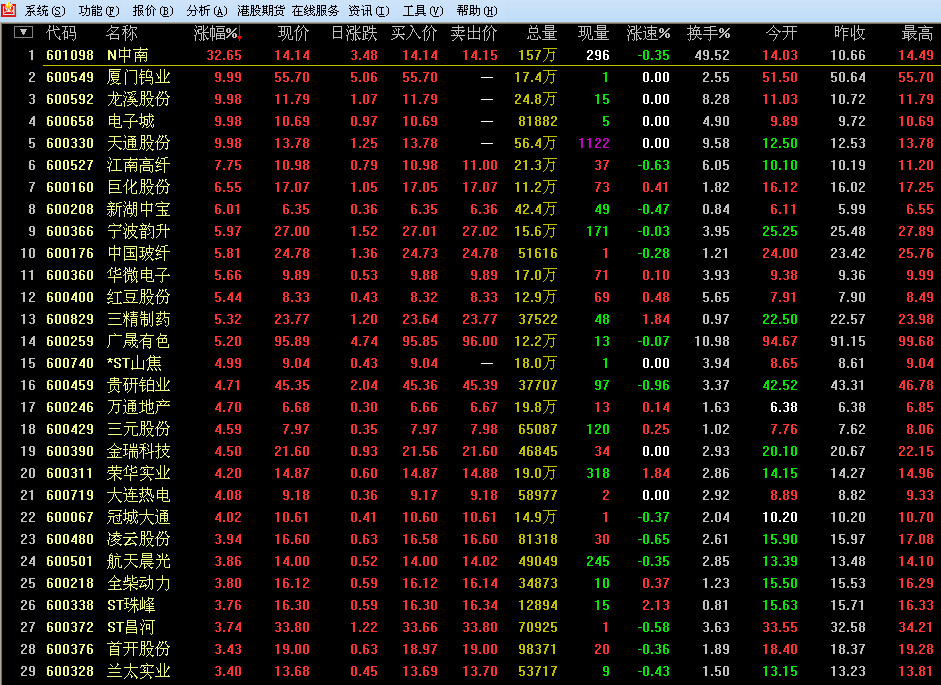Screen dimensions: 941x685
Task: Select stock 中国玻纤 in the list
Action: pos(139,253)
